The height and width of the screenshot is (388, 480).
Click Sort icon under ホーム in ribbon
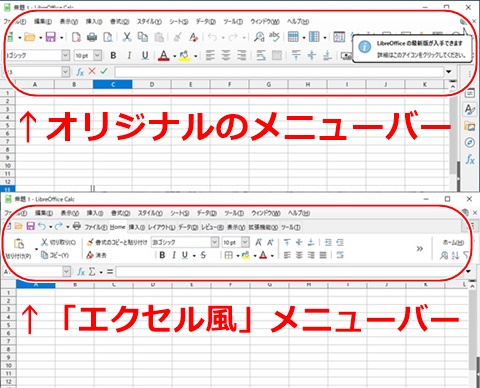click(455, 256)
